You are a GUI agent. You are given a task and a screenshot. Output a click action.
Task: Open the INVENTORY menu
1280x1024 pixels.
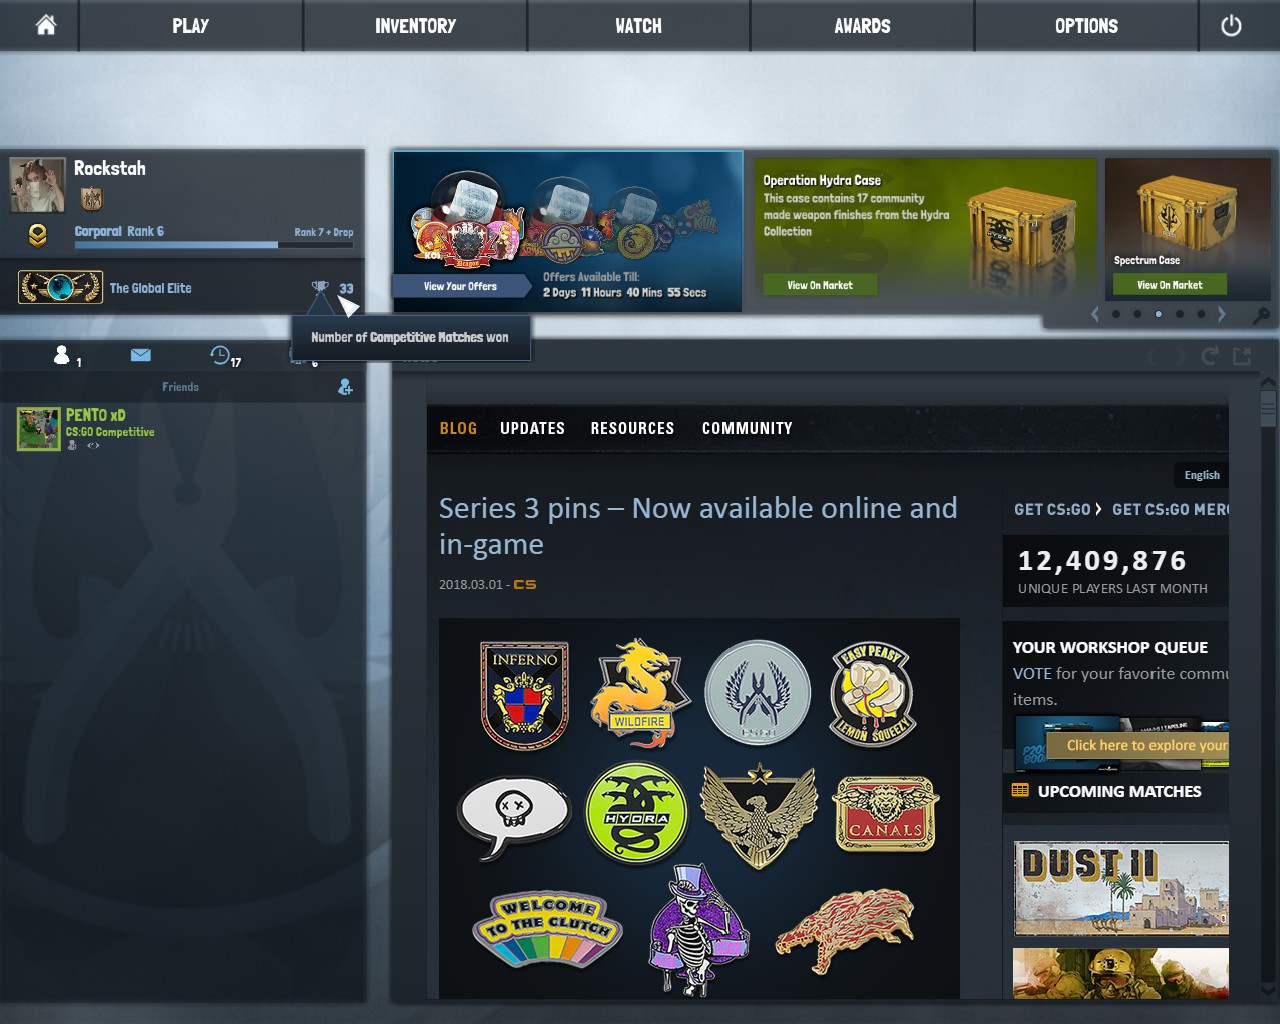415,26
